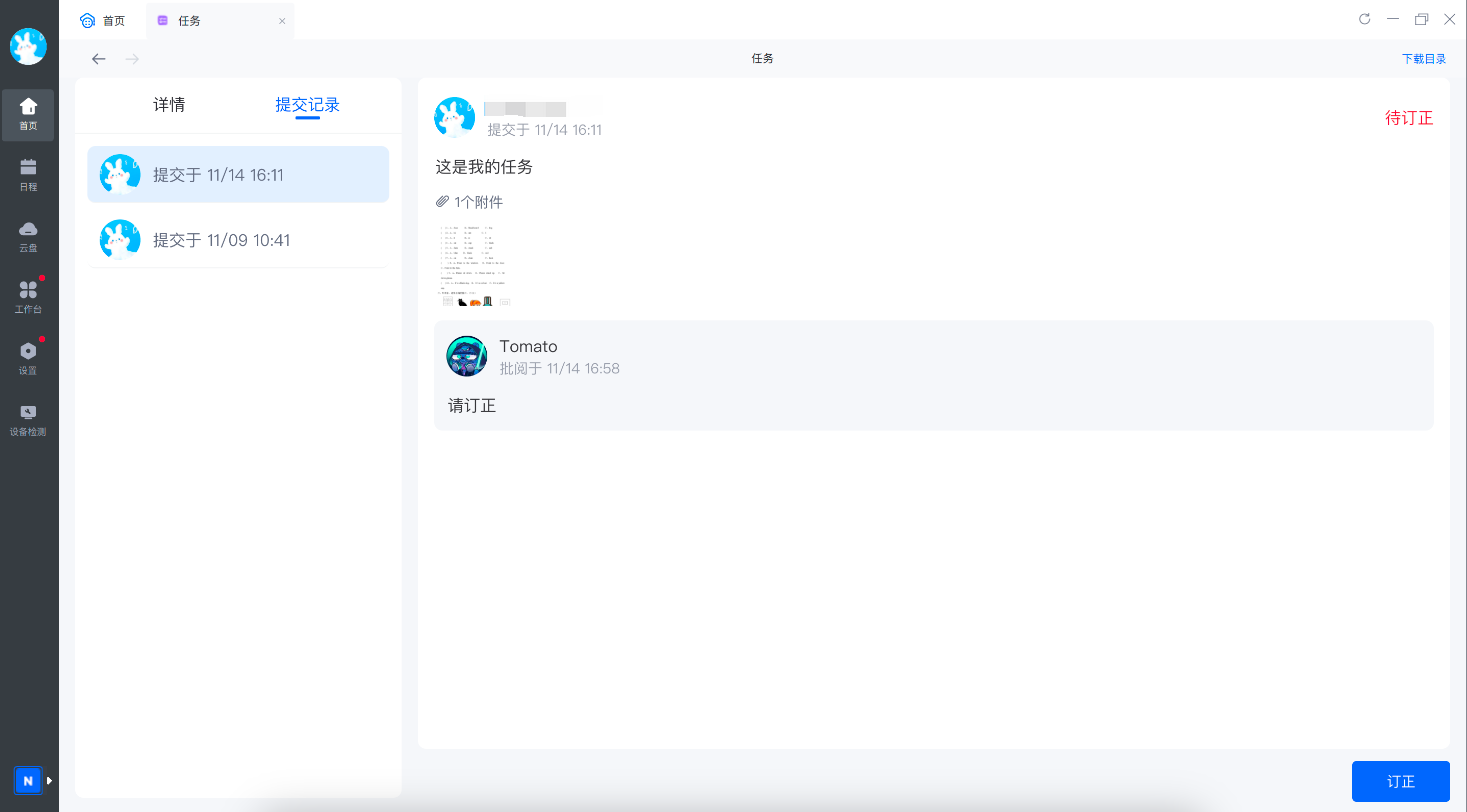Open the user profile avatar in sidebar
The image size is (1467, 812).
28,46
